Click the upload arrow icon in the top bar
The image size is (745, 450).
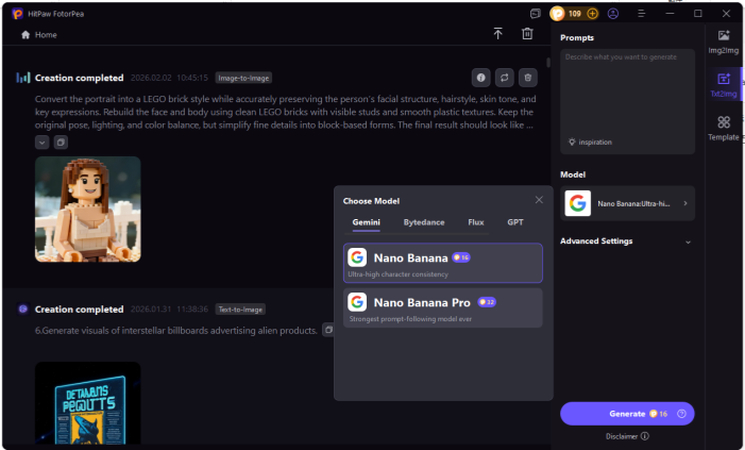(x=497, y=34)
